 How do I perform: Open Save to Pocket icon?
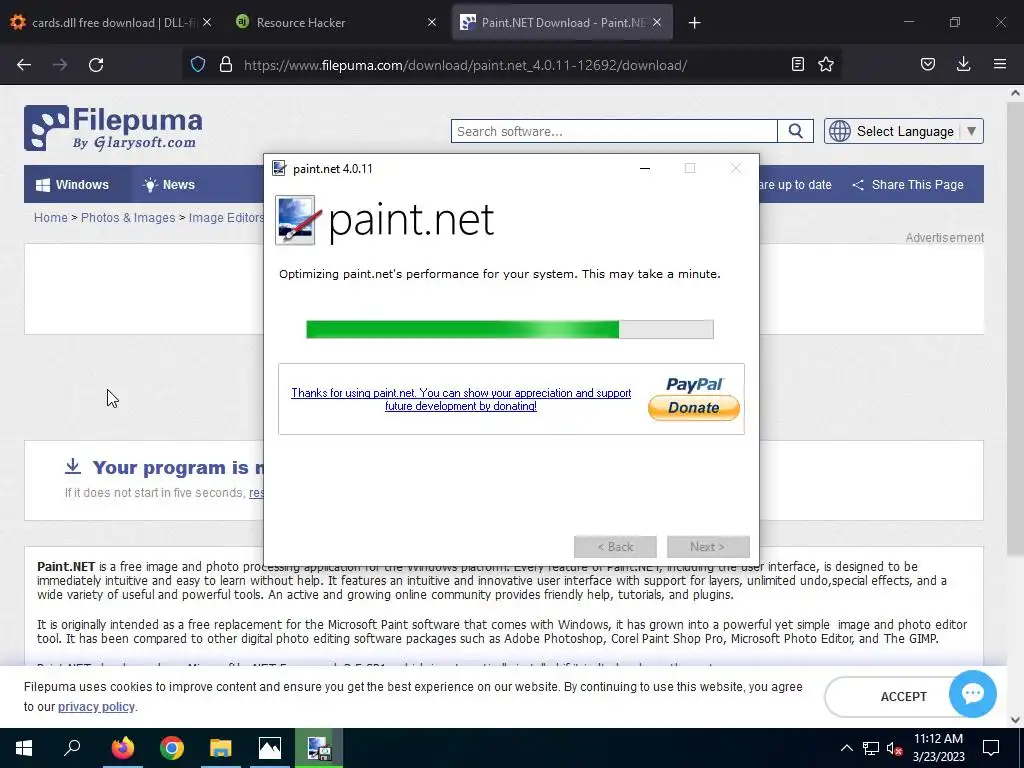point(928,65)
